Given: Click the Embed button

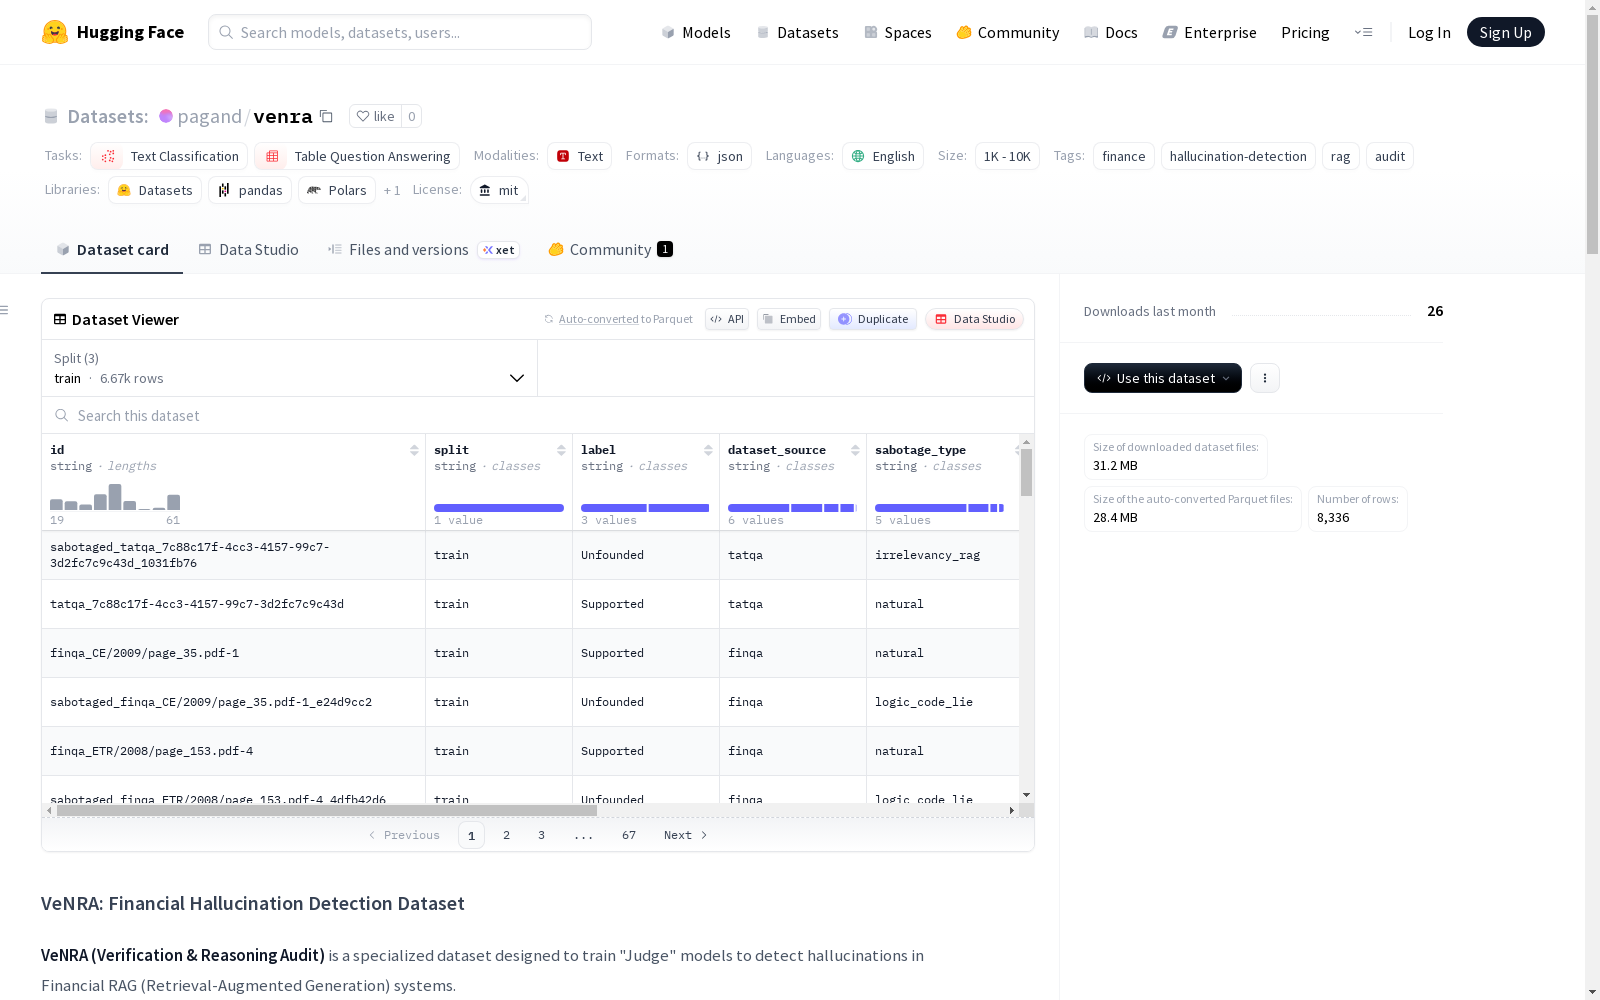Looking at the screenshot, I should click(x=789, y=319).
